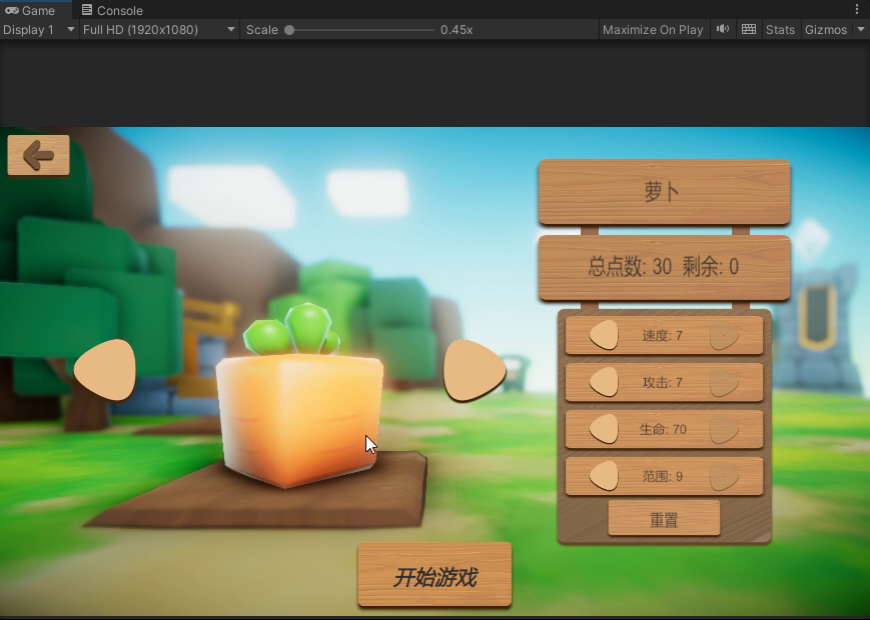Decrease the 攻击 stat value
Viewport: 870px width, 620px height.
[x=604, y=382]
